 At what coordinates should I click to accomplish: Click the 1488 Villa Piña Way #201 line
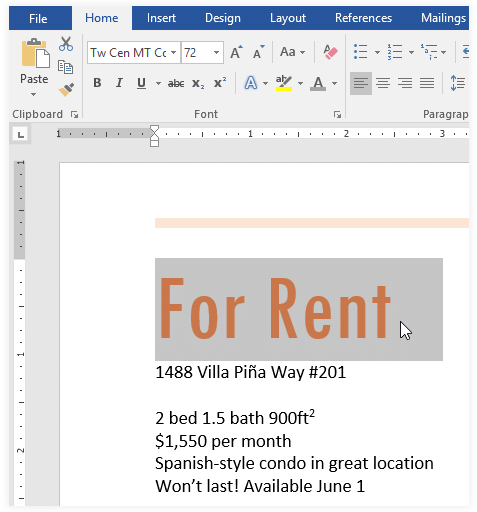point(251,372)
